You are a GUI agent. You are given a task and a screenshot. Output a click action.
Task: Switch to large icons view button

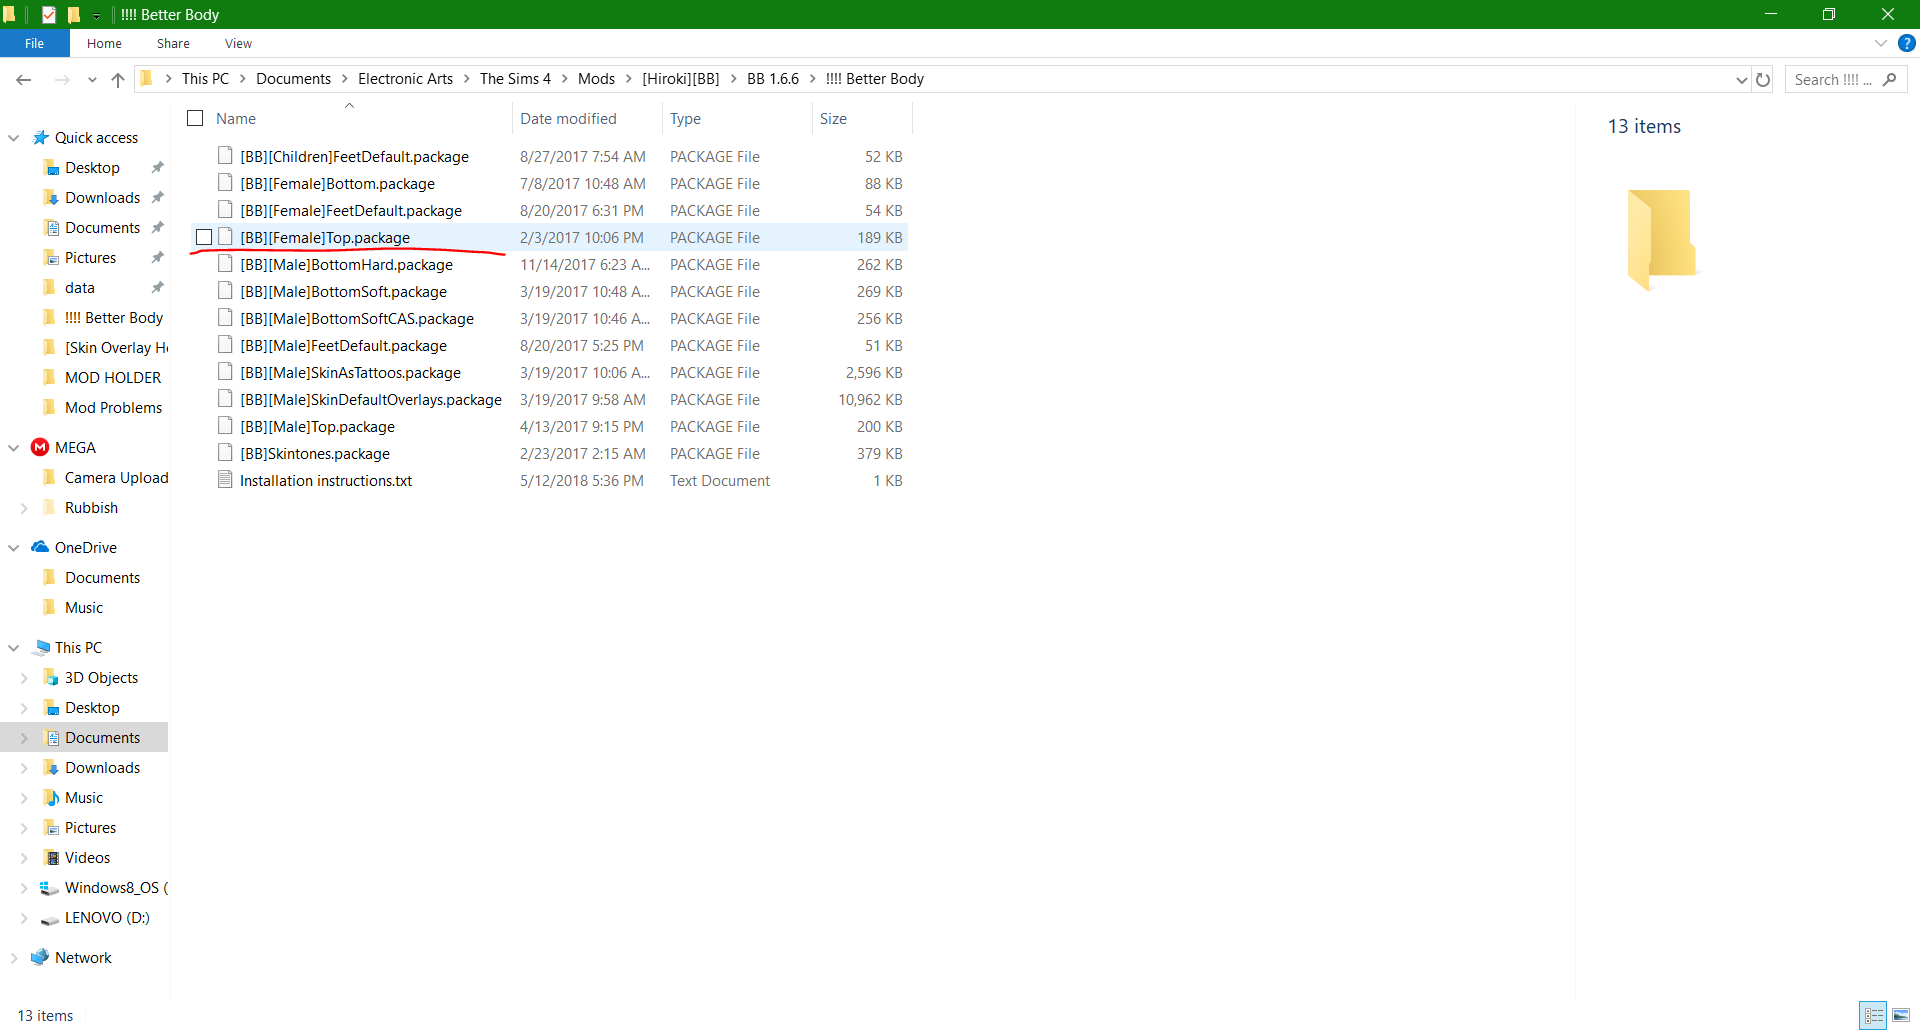[x=1901, y=1015]
